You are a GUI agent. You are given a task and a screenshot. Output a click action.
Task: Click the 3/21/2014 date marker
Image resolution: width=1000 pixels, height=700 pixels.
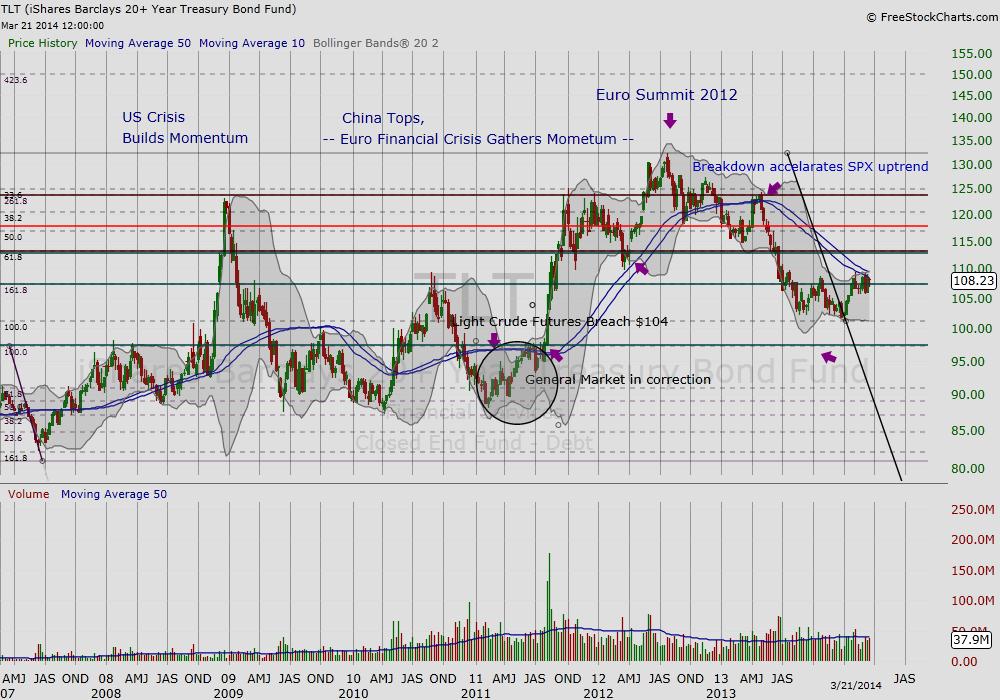point(855,683)
